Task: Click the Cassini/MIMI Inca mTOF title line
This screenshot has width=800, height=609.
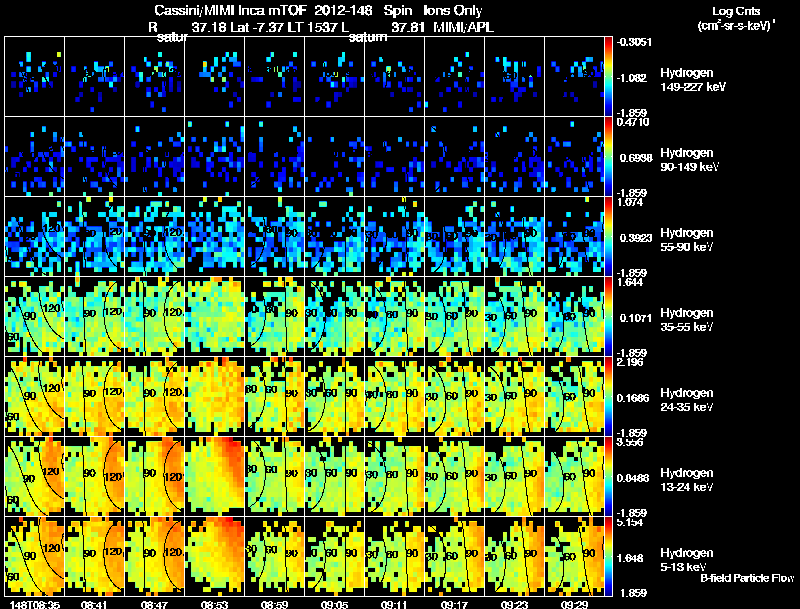Action: [318, 10]
